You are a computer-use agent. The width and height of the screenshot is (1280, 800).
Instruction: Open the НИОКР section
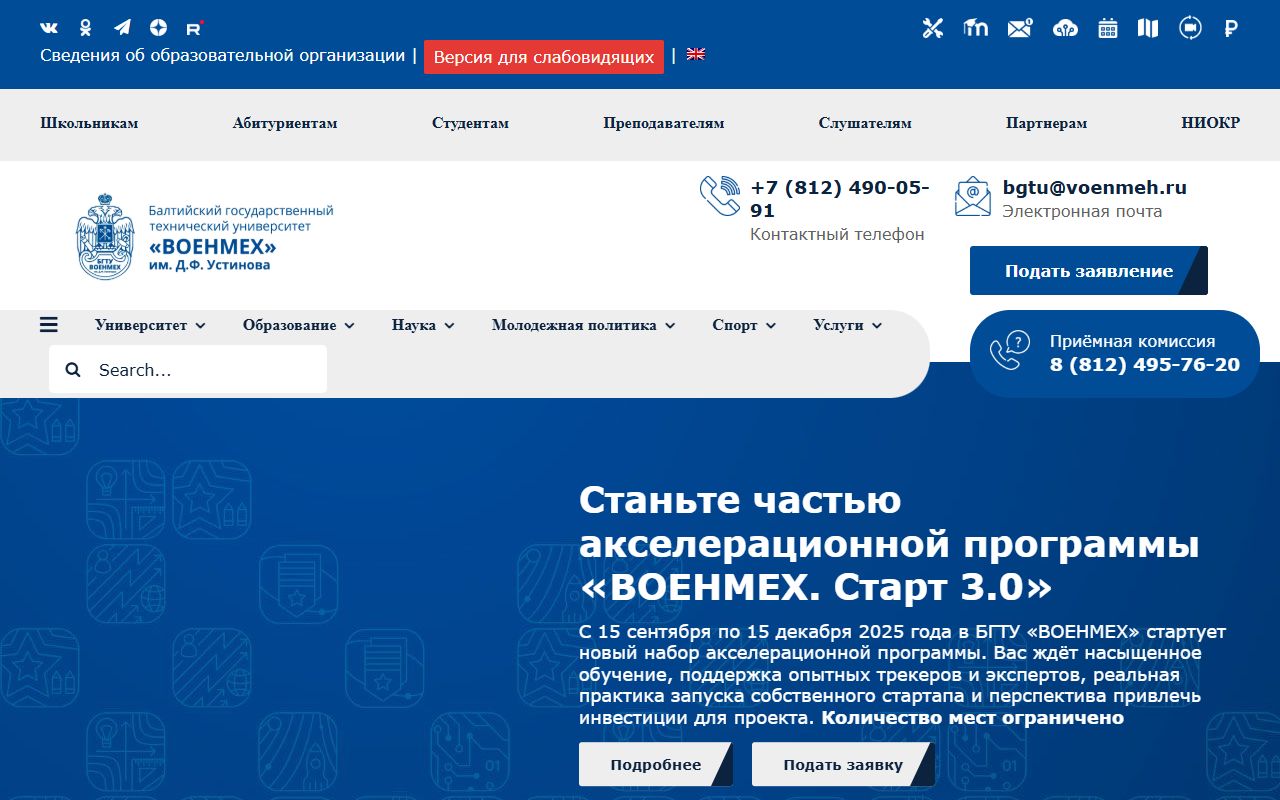(1210, 124)
